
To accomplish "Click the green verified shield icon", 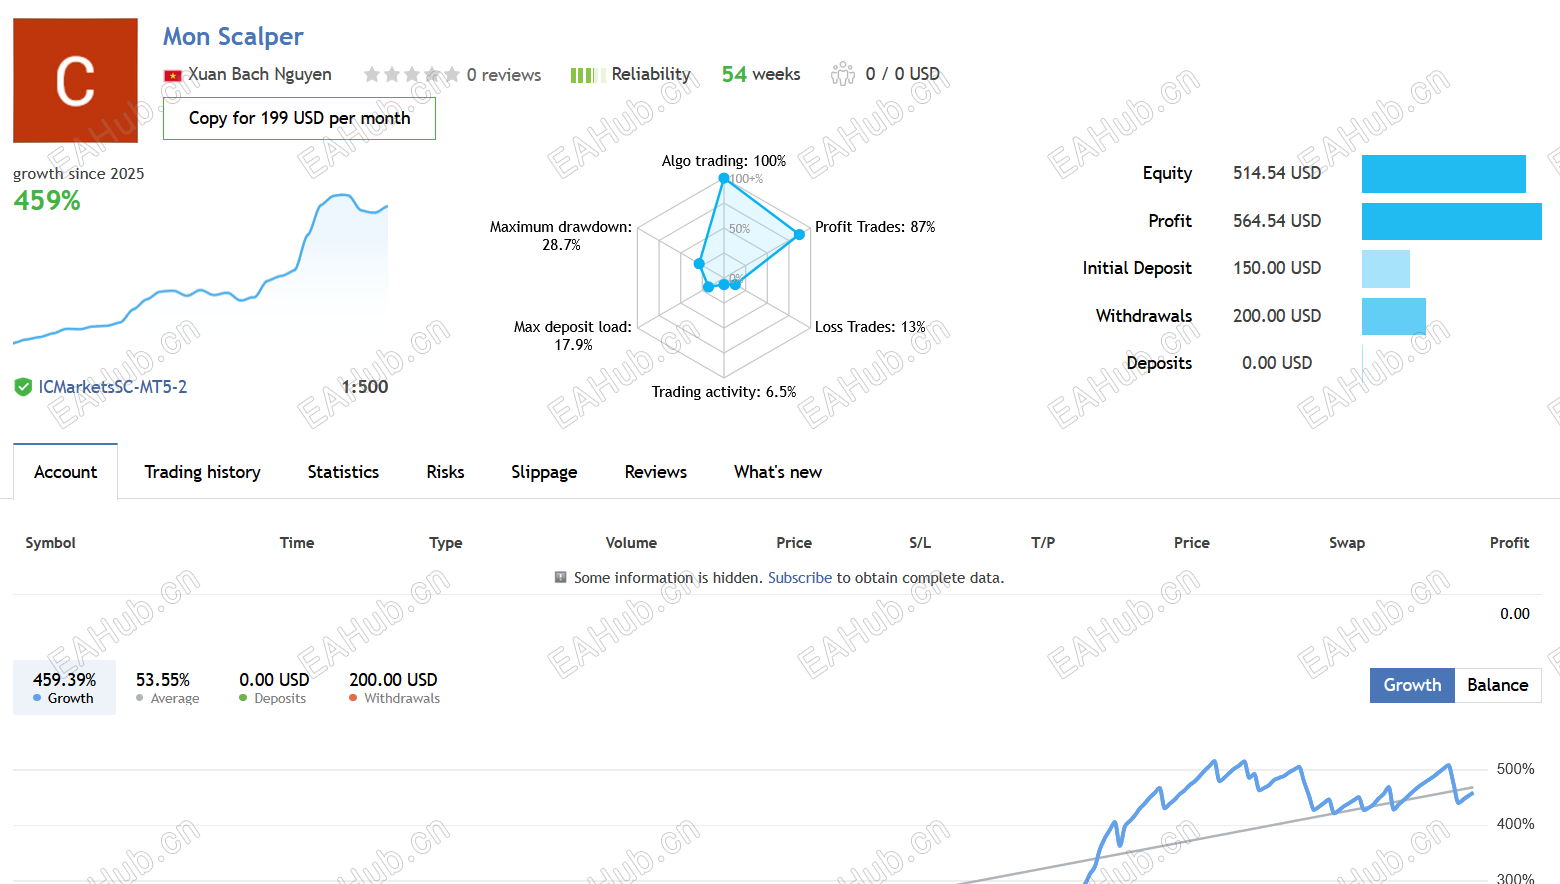I will (23, 387).
